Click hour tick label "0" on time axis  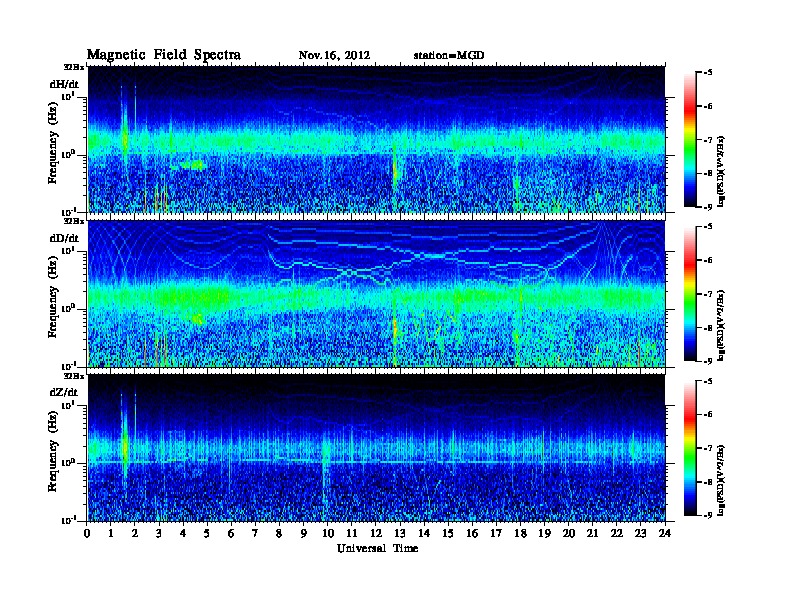(87, 533)
